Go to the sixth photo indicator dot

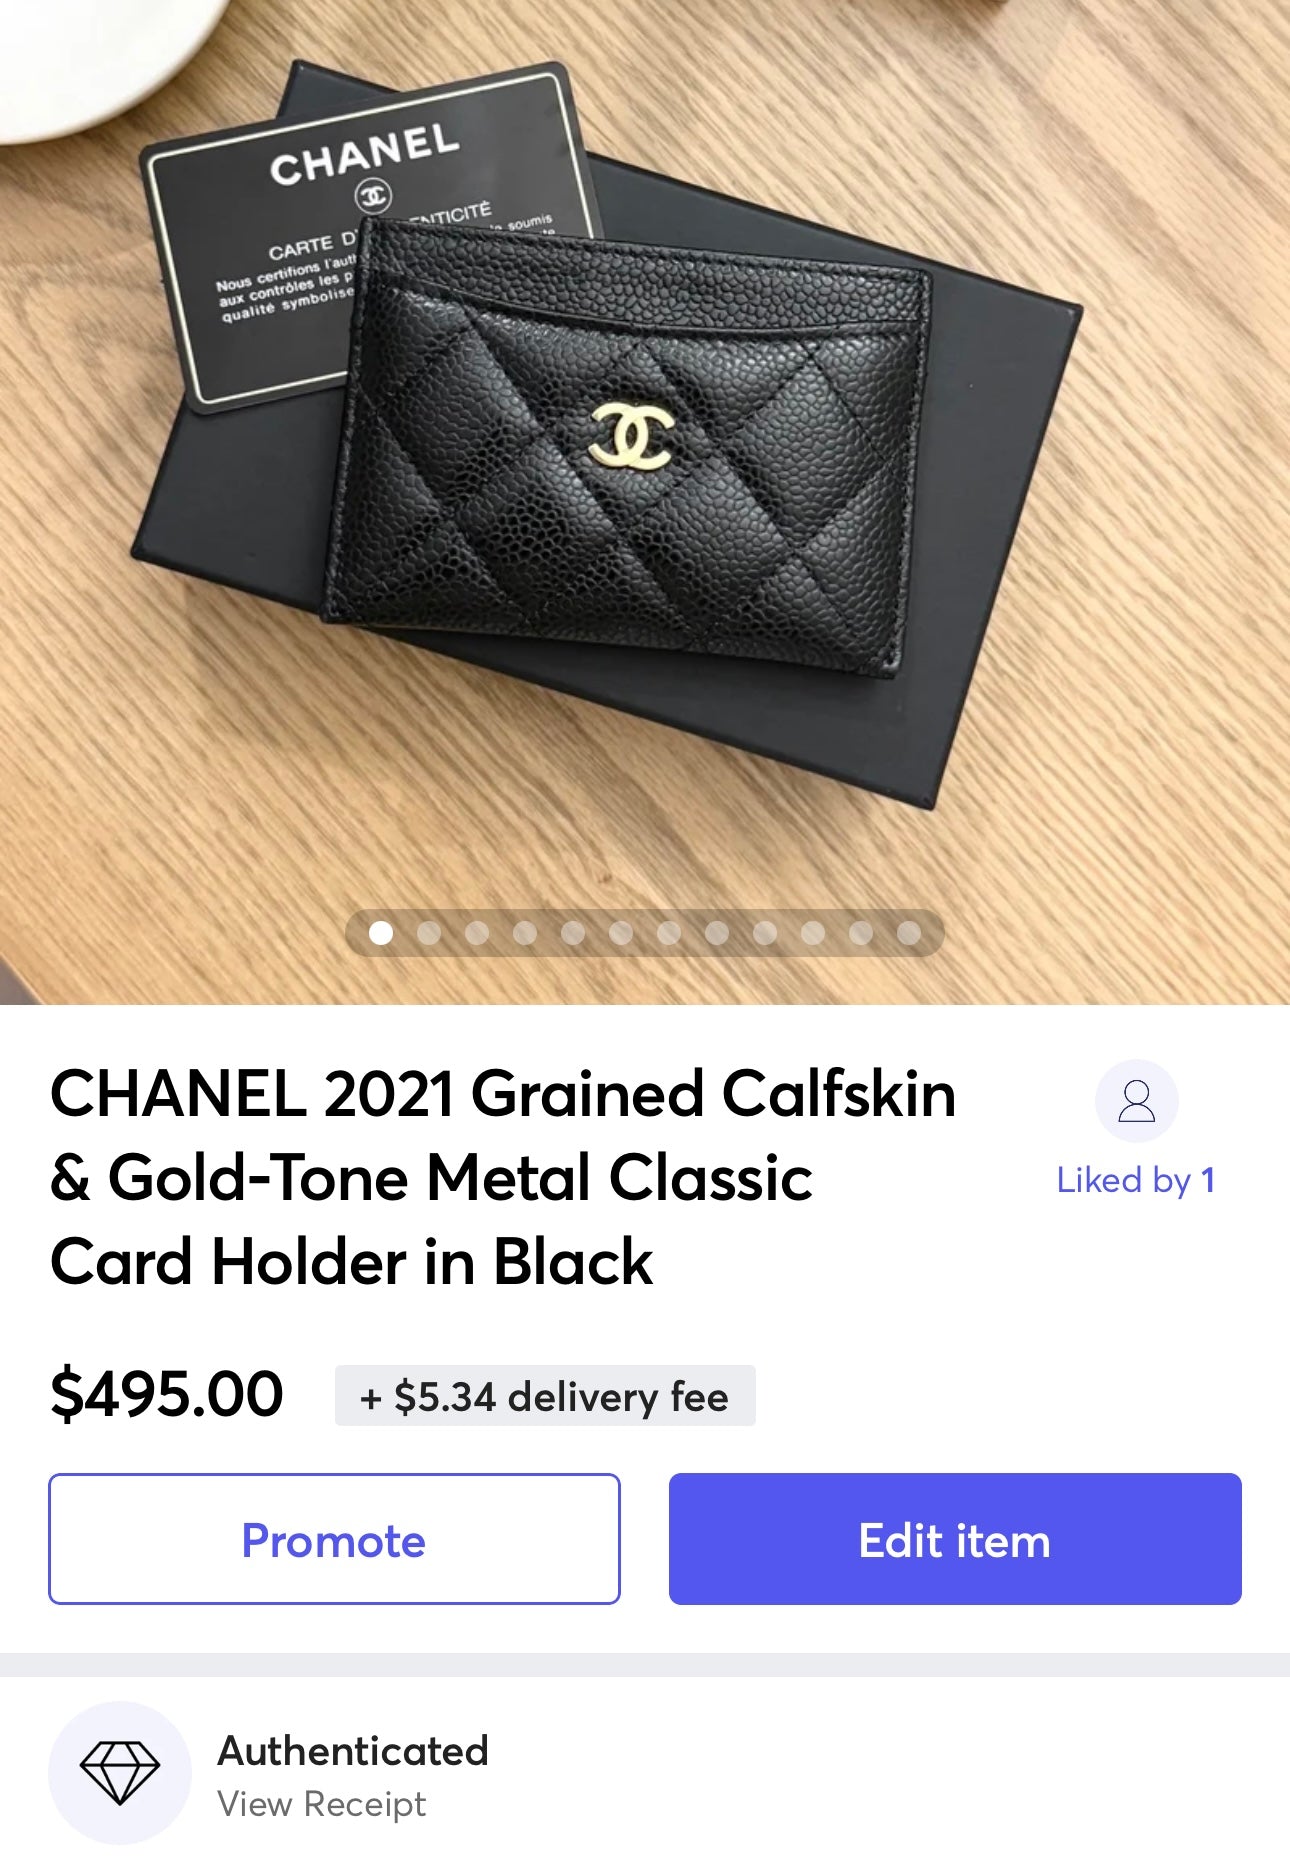[621, 933]
